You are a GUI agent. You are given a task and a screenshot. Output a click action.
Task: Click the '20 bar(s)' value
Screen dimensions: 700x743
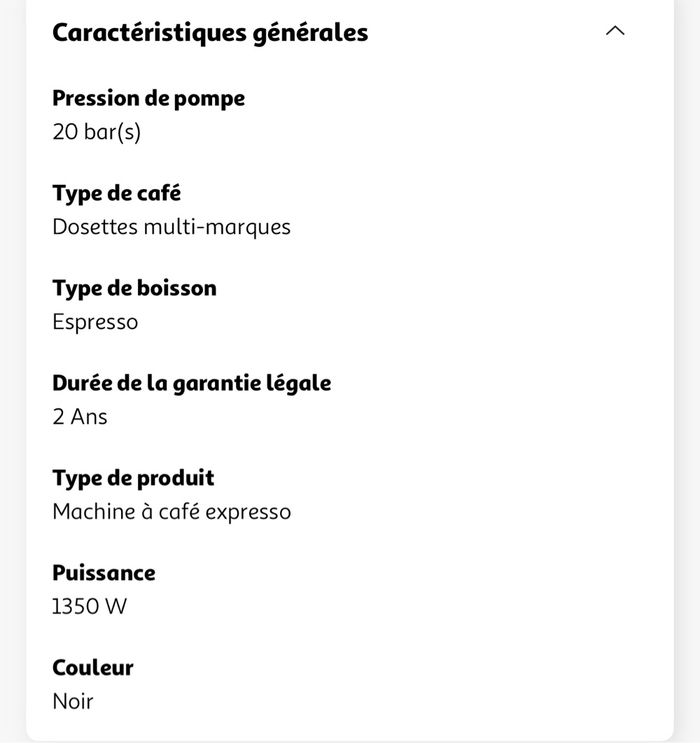pyautogui.click(x=96, y=131)
